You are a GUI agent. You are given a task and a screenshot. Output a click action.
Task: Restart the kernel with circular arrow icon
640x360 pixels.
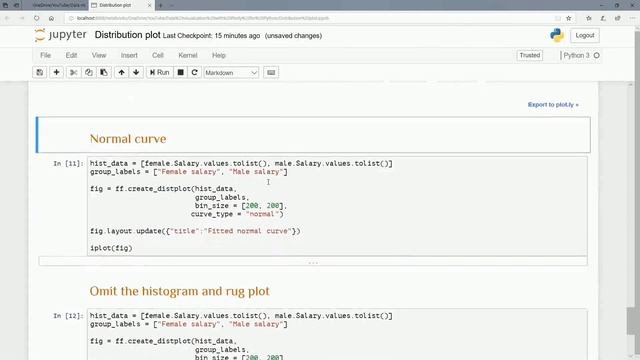pyautogui.click(x=194, y=73)
